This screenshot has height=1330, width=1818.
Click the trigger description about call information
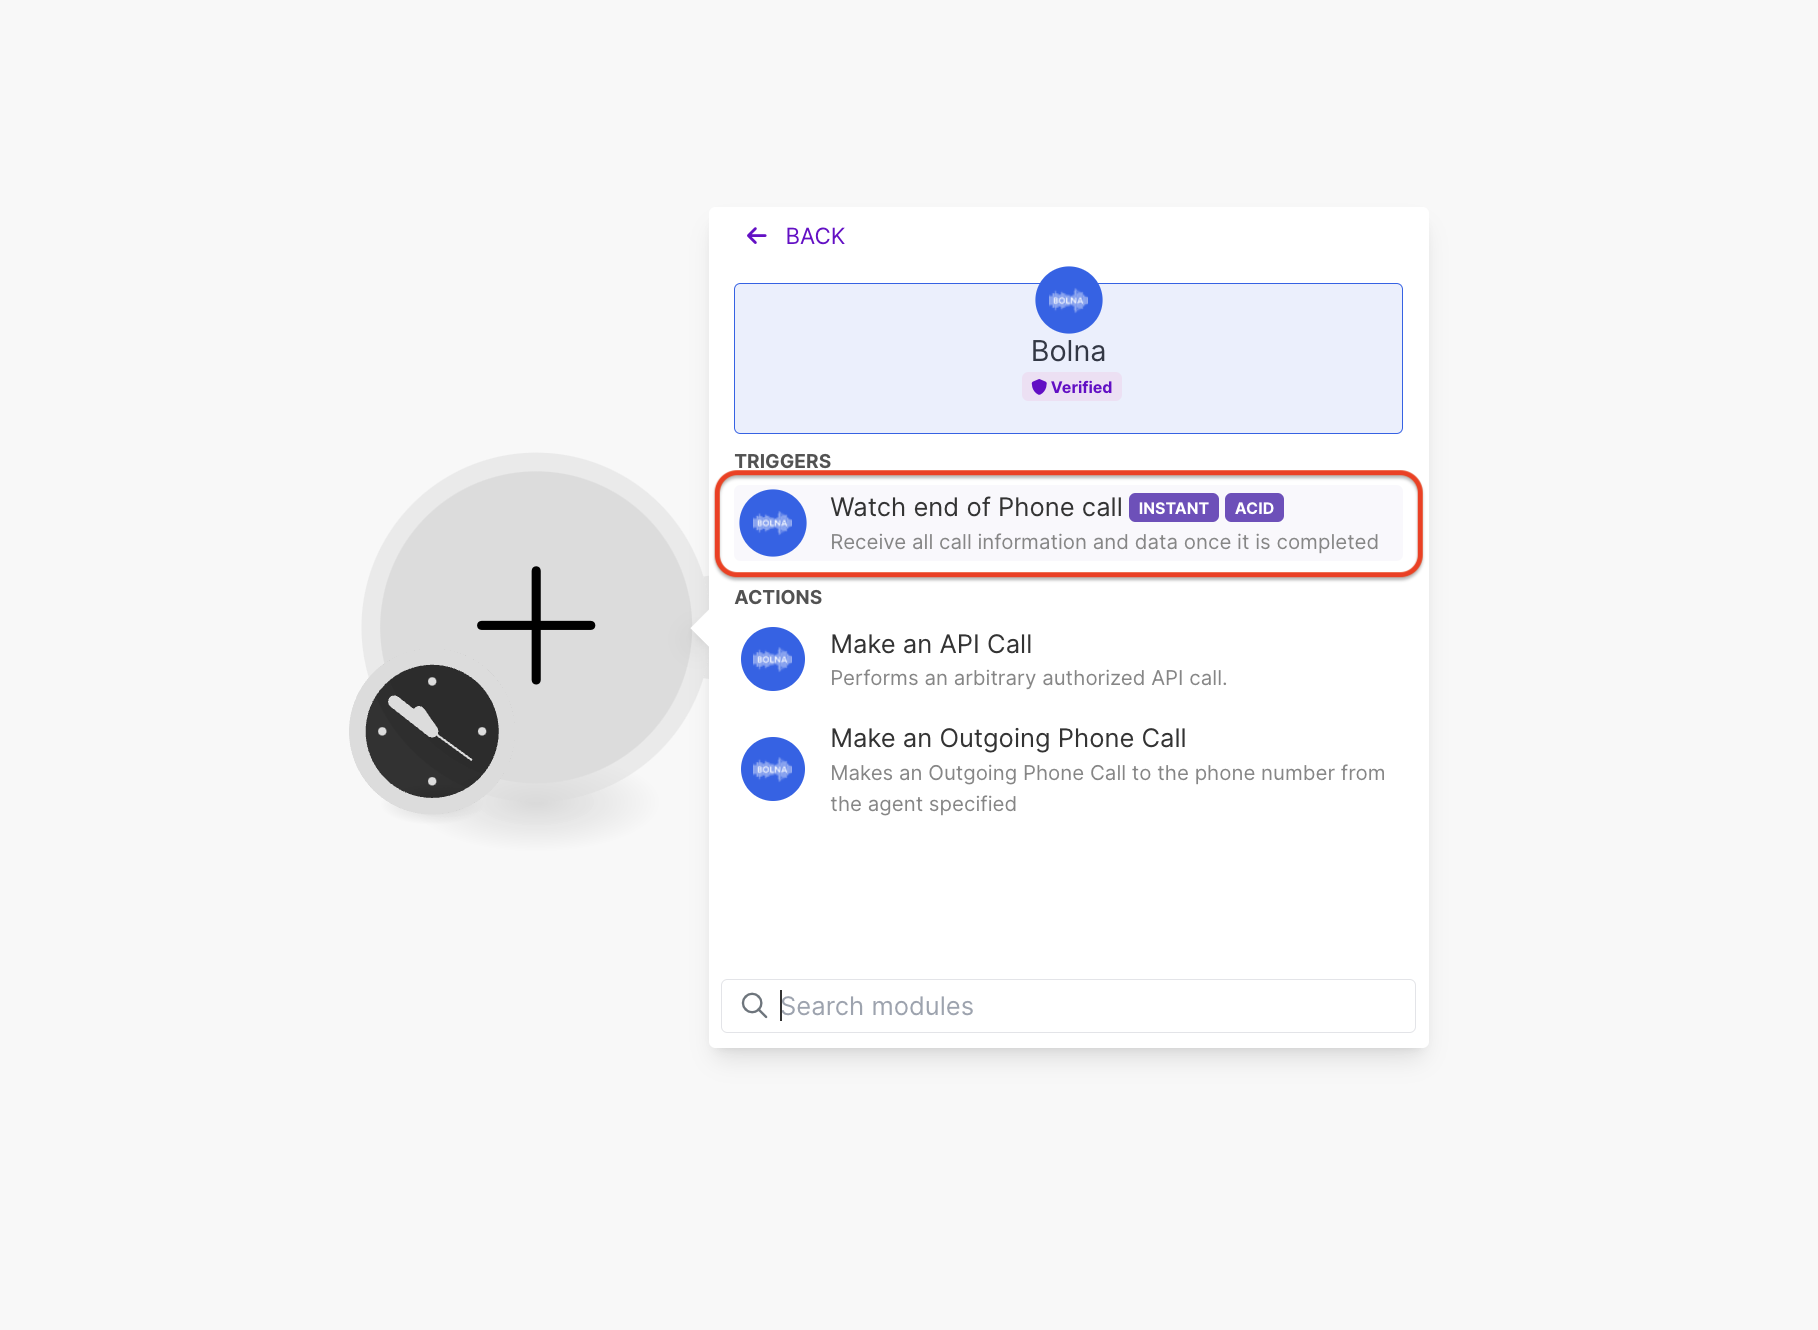click(x=1104, y=542)
